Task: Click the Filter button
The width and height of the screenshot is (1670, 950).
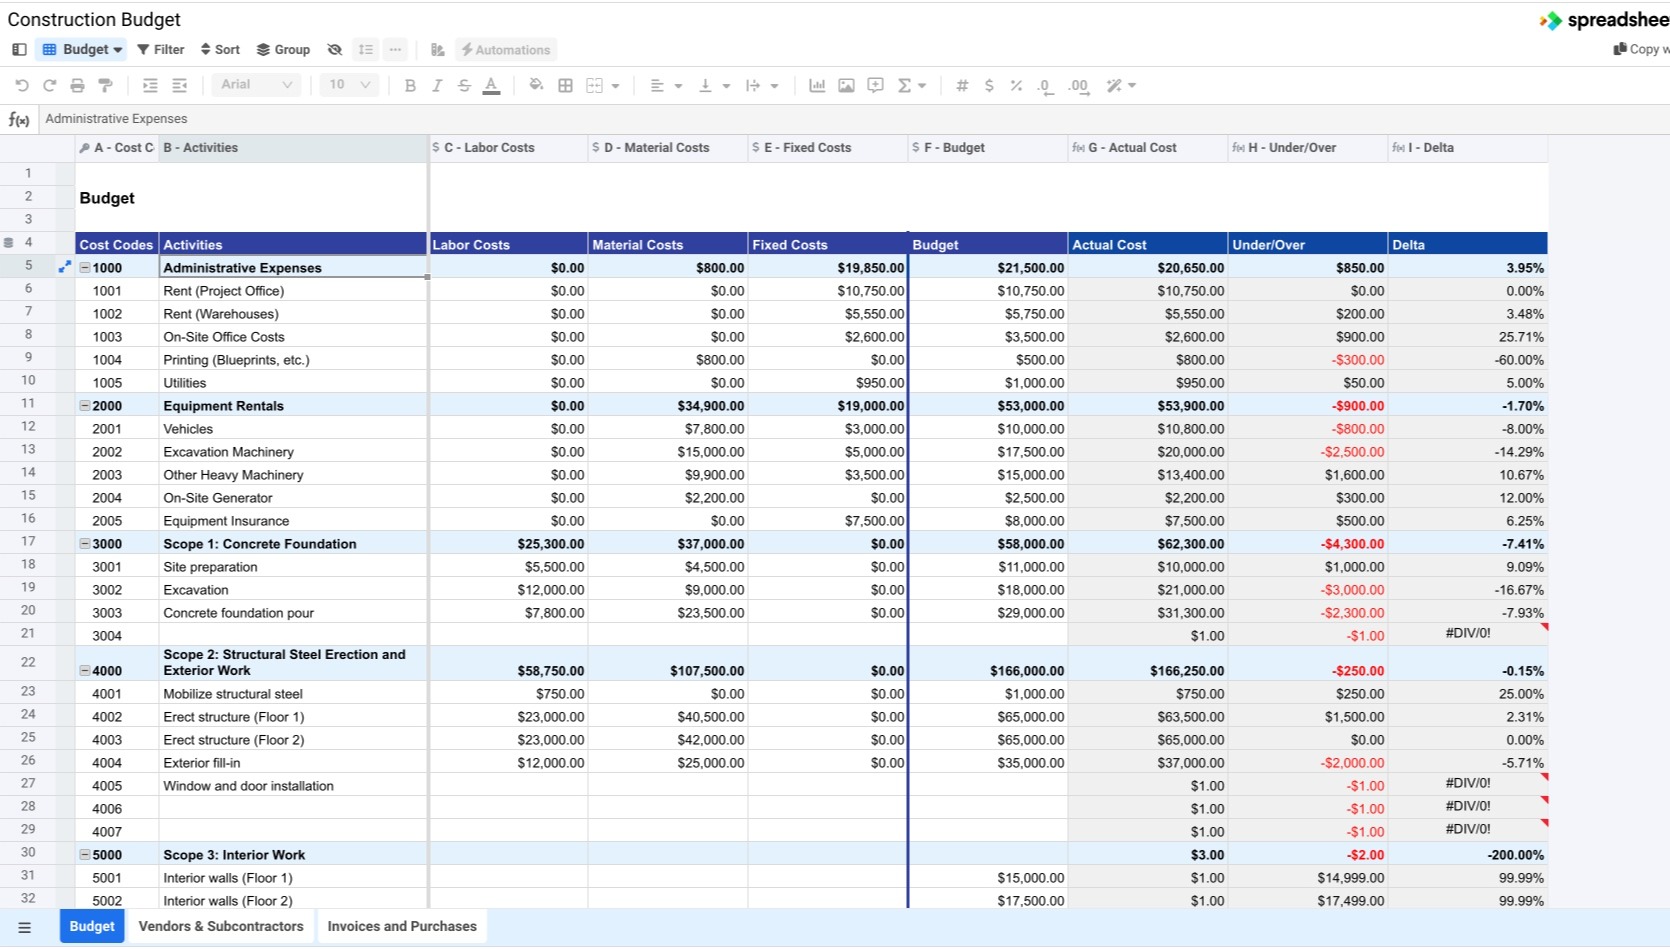Action: click(x=161, y=50)
